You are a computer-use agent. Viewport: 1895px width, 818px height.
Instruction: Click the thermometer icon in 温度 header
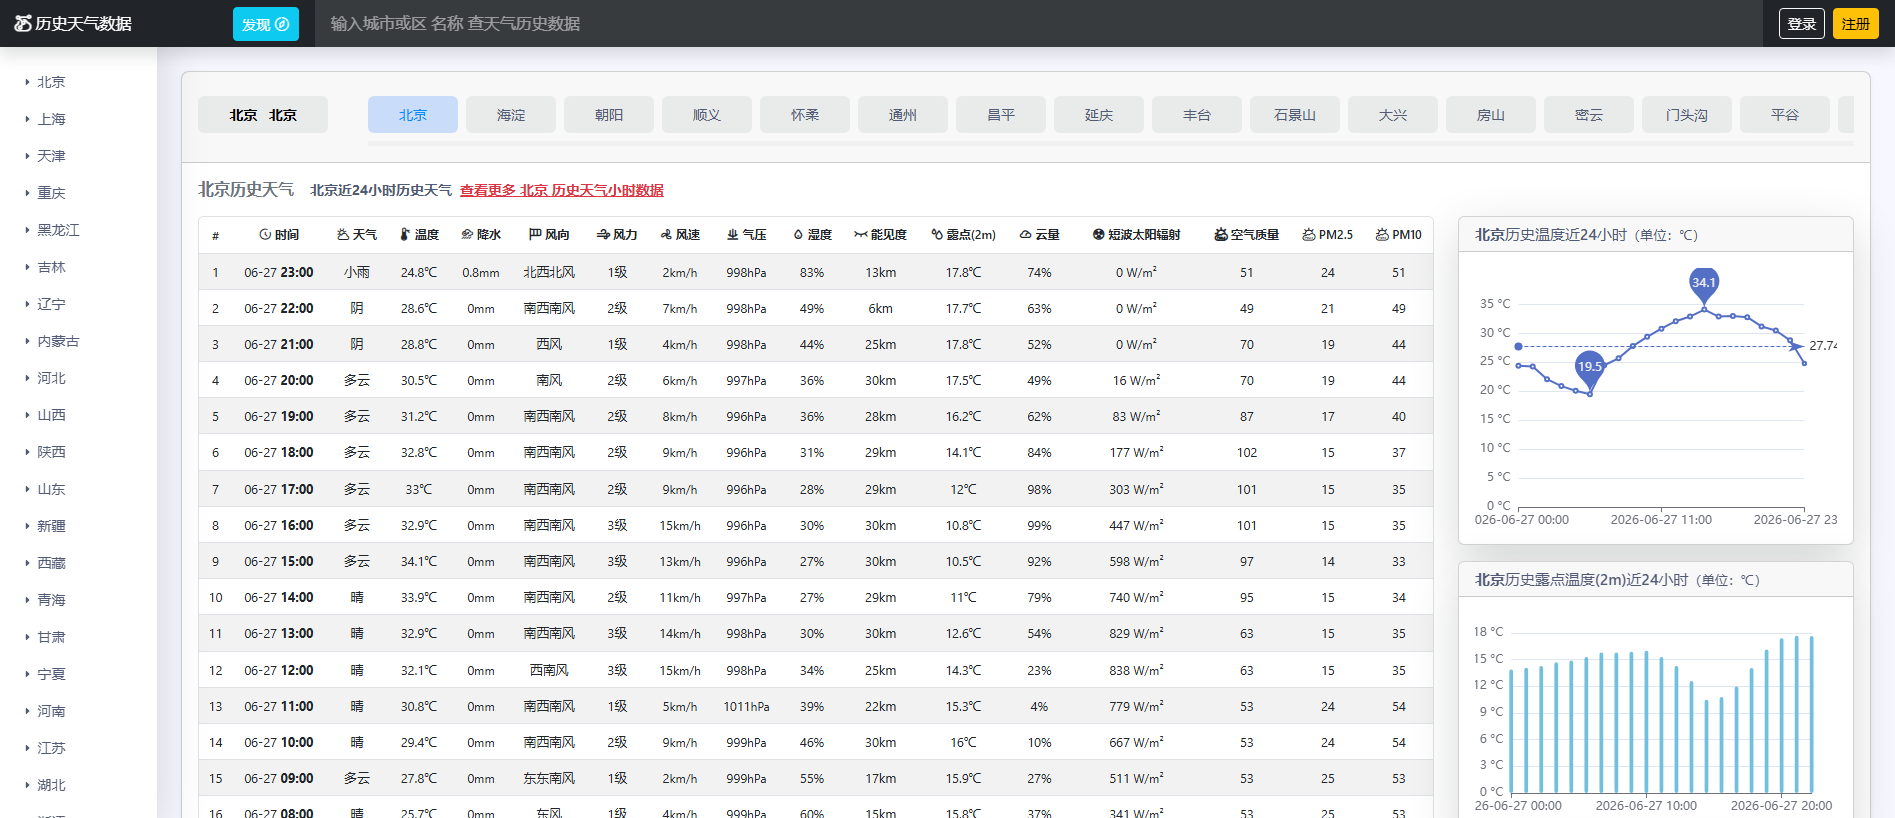coord(405,234)
